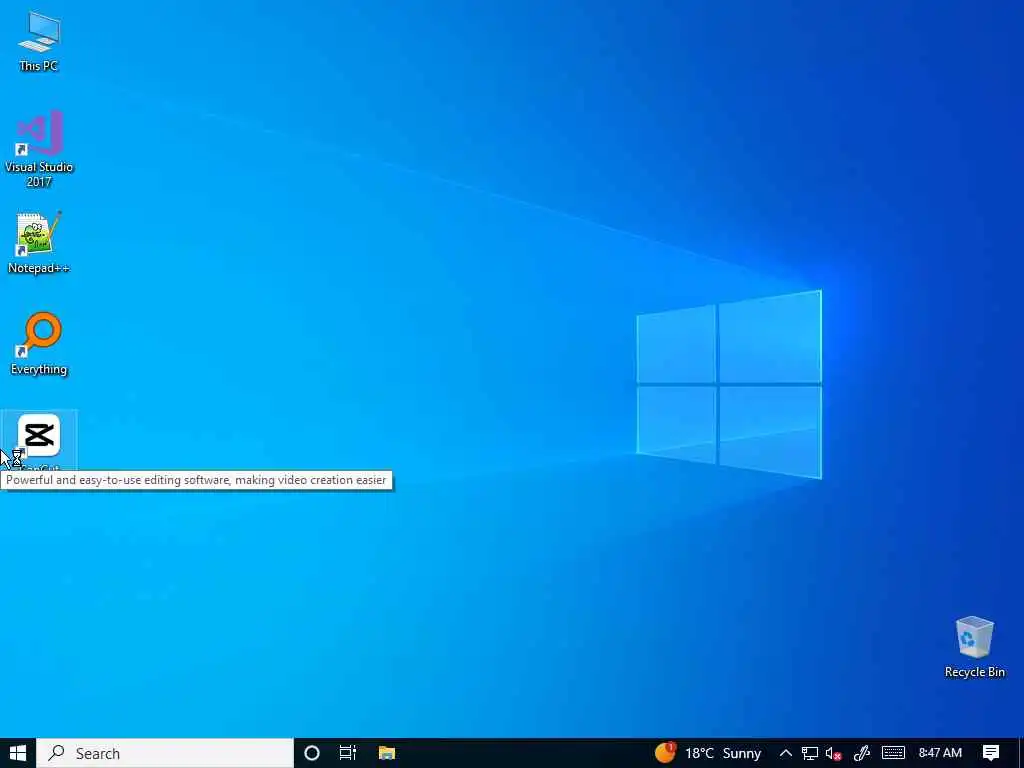Open Cortana from the taskbar
Viewport: 1024px width, 768px height.
pyautogui.click(x=312, y=753)
